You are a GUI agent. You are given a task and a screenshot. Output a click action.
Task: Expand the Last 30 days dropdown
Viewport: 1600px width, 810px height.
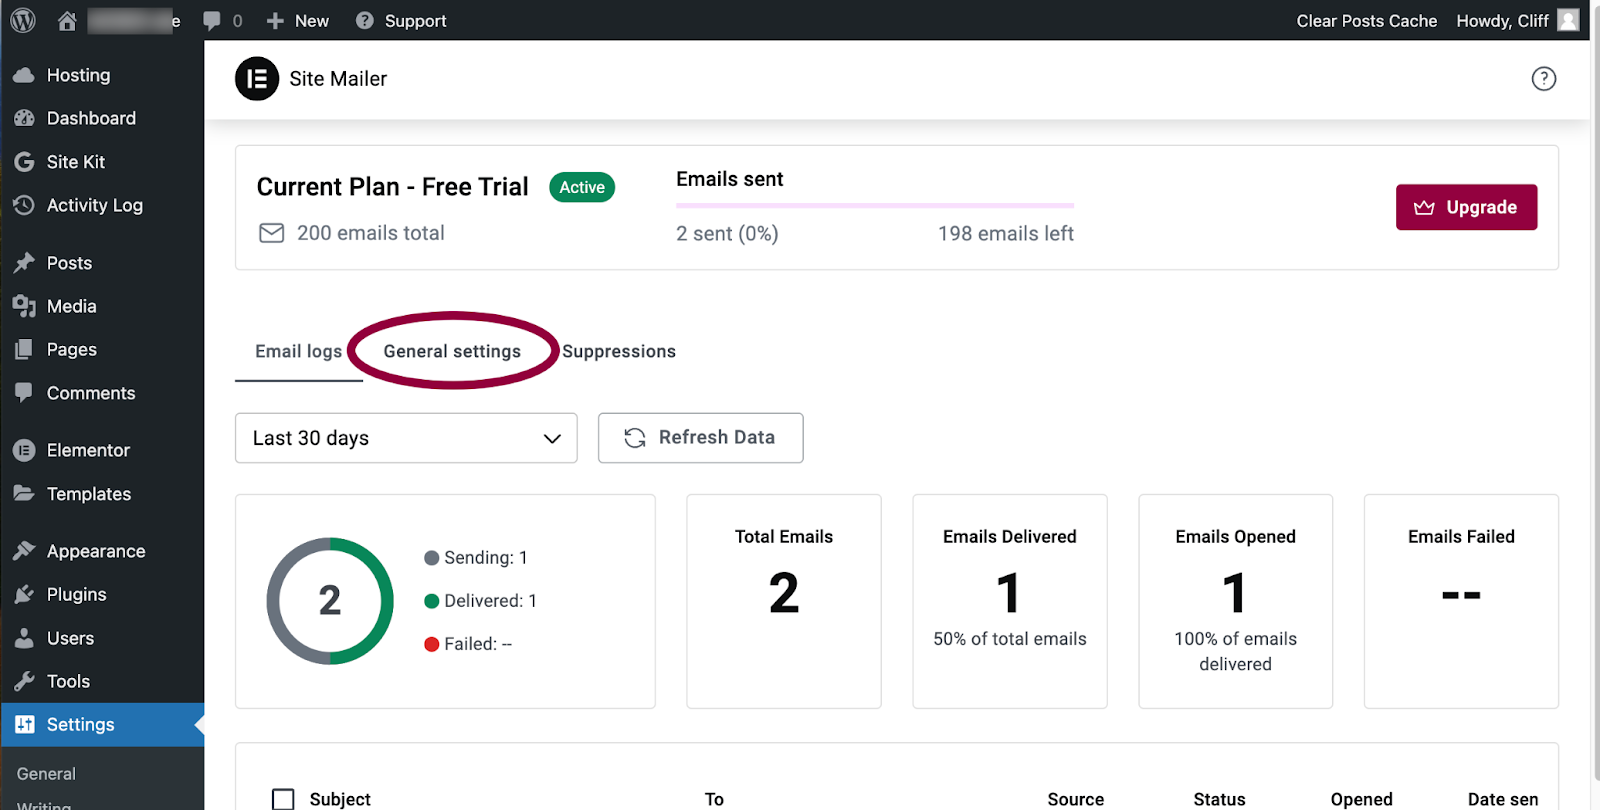[406, 438]
